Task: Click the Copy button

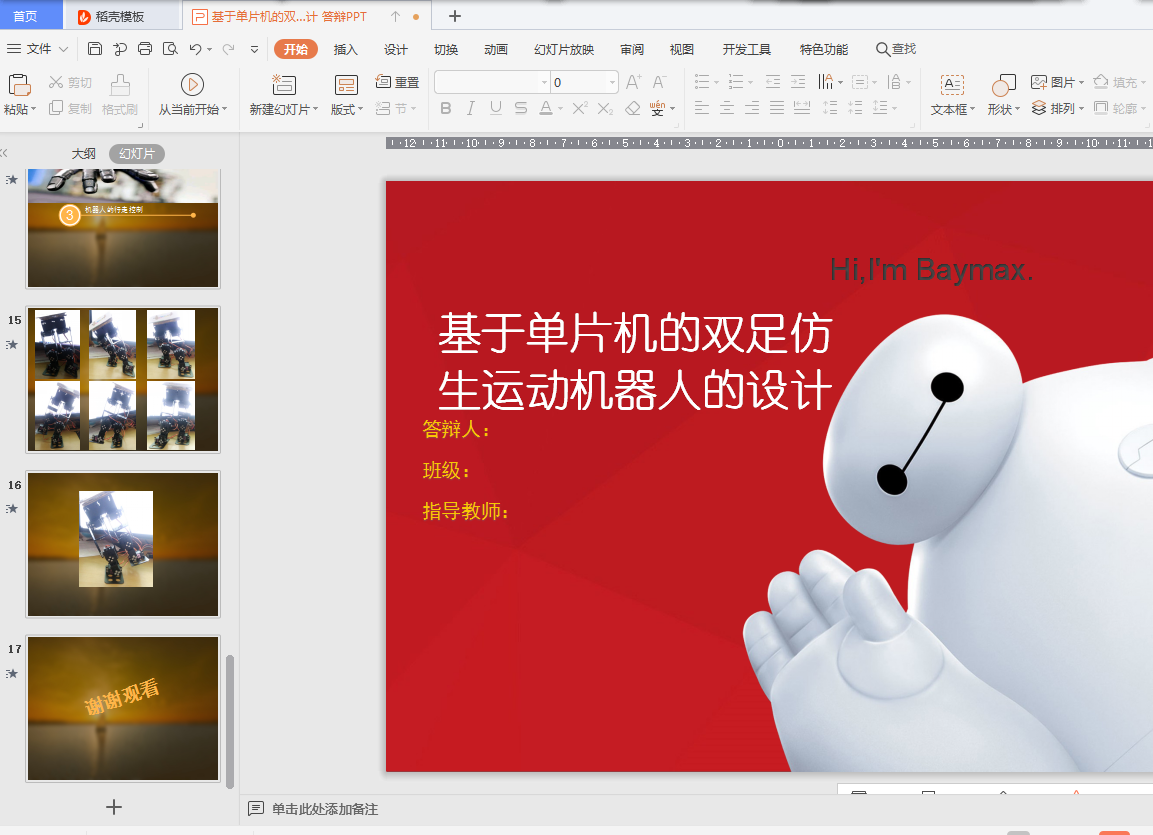Action: [70, 109]
